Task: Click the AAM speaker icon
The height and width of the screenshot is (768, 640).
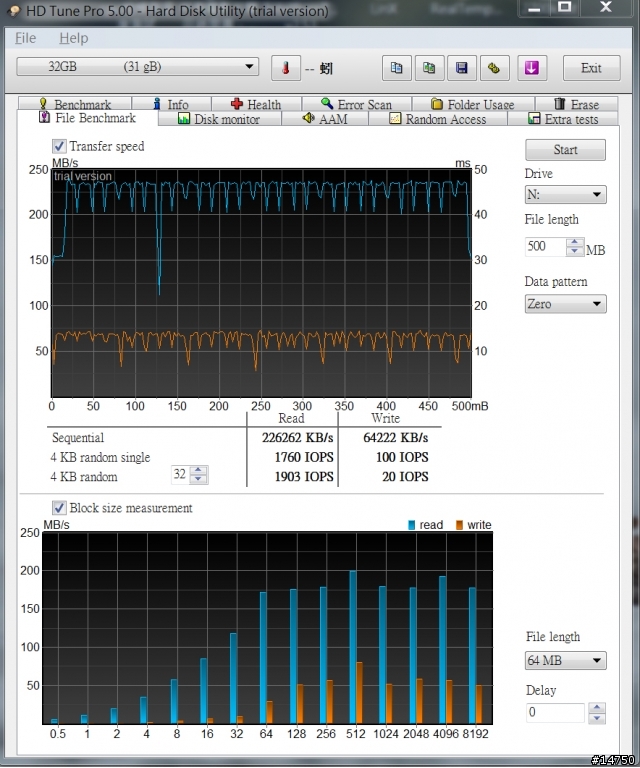Action: 308,118
